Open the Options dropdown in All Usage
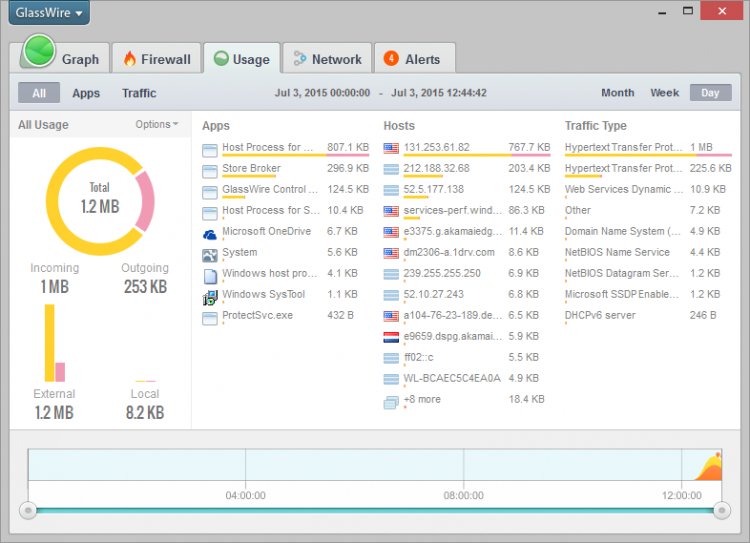750x543 pixels. (156, 124)
